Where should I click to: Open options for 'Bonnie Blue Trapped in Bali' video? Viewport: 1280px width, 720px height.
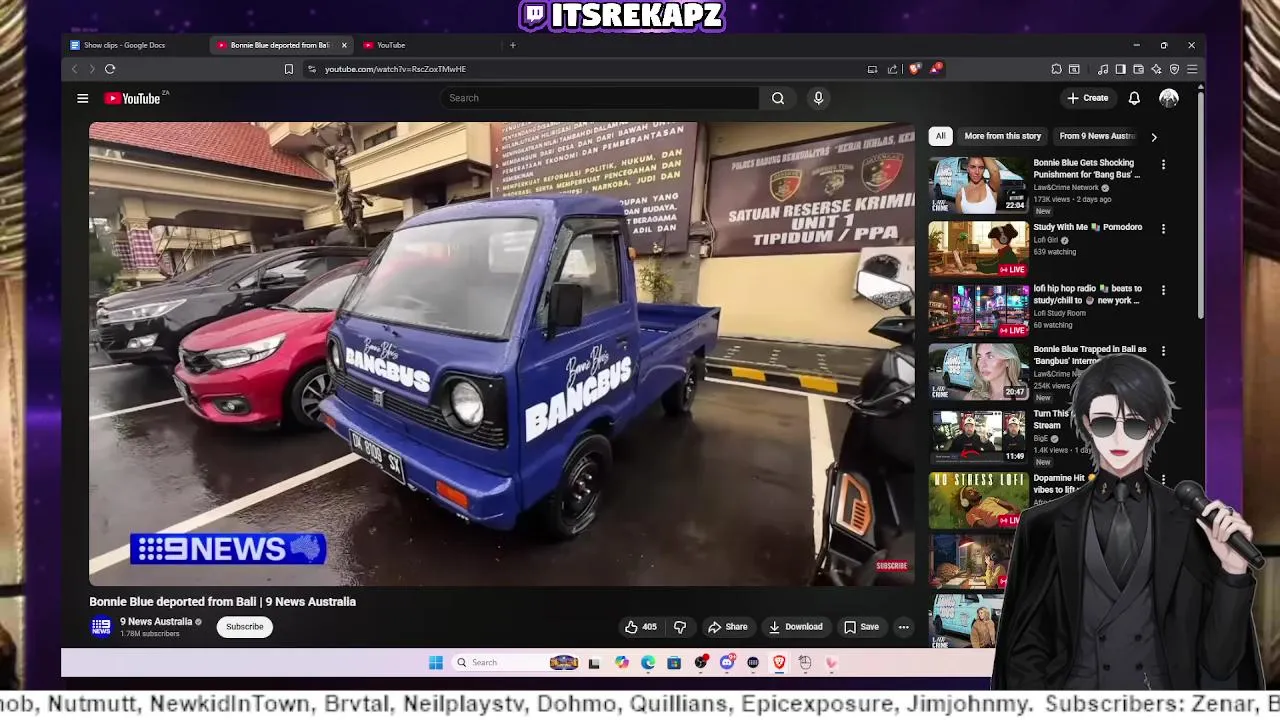click(x=1163, y=351)
